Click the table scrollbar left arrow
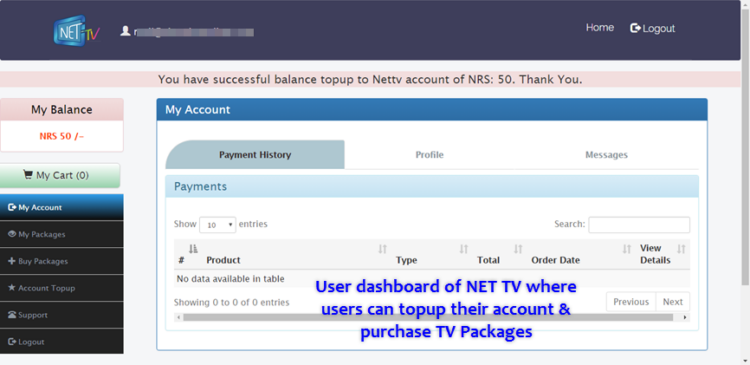This screenshot has height=365, width=750. (x=178, y=317)
